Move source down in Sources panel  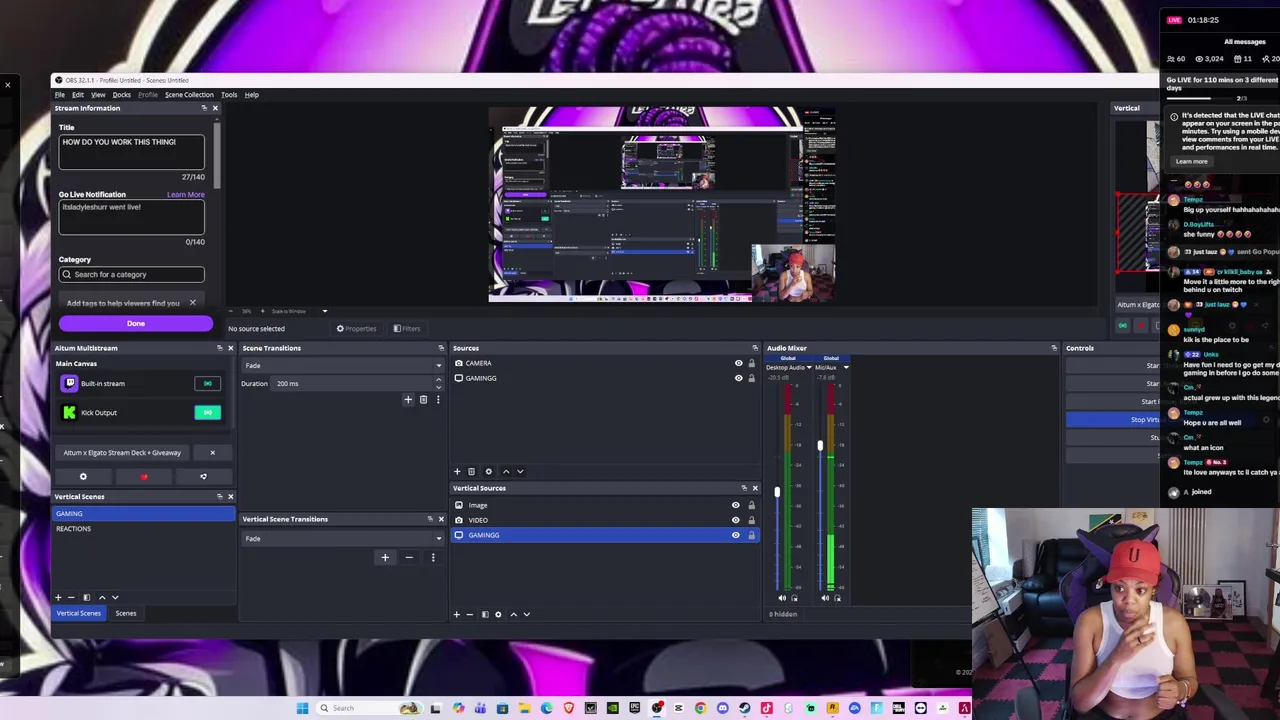pos(520,471)
